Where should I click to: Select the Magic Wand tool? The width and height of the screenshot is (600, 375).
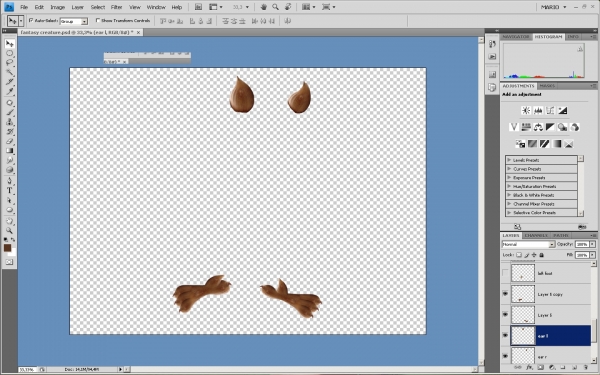pyautogui.click(x=10, y=72)
